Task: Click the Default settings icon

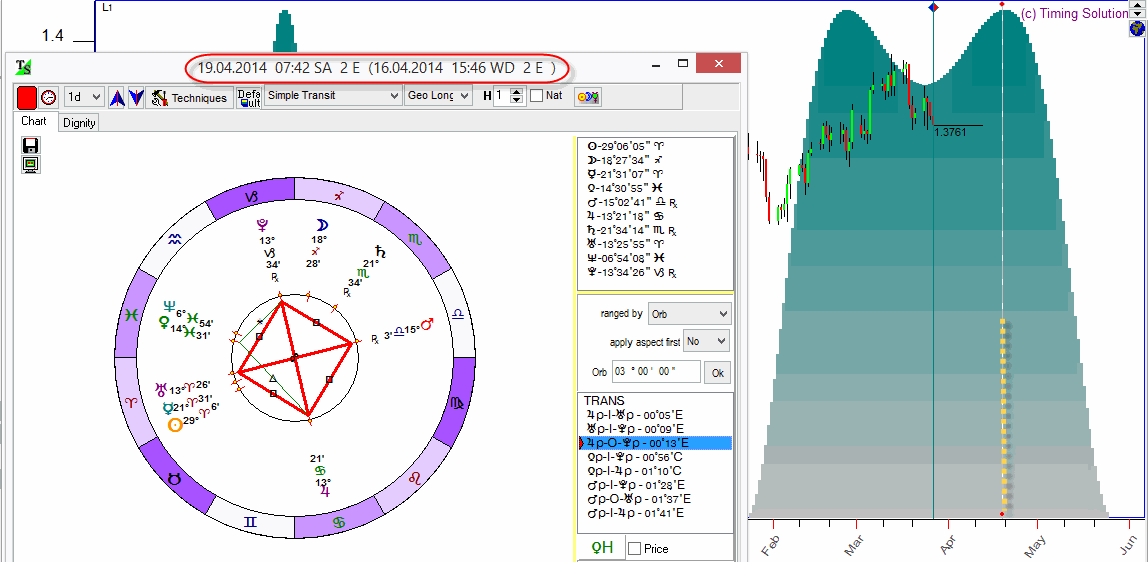Action: click(249, 97)
